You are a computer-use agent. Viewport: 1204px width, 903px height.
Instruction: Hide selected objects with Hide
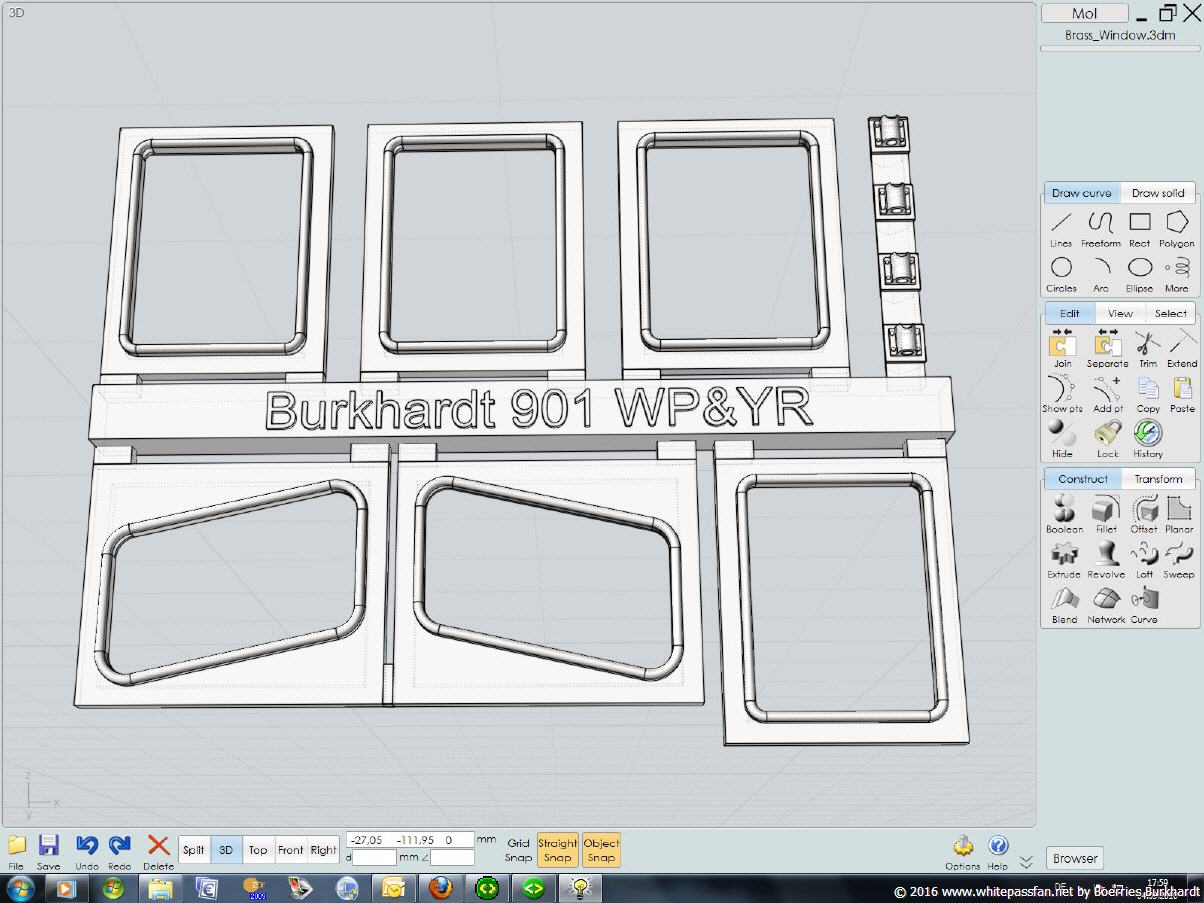(x=1062, y=439)
